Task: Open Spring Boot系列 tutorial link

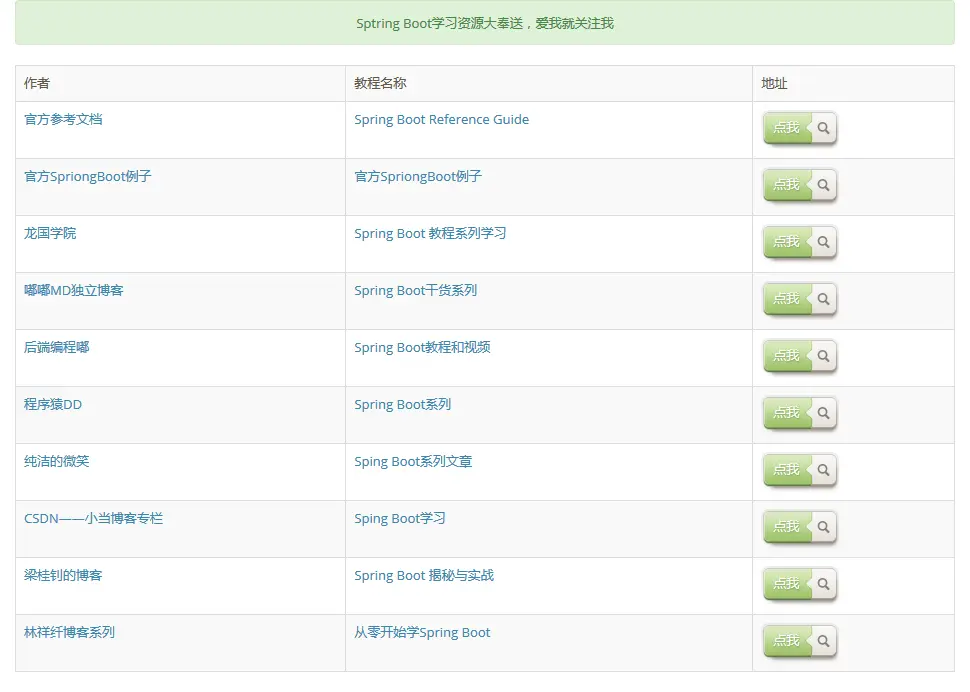Action: point(402,404)
